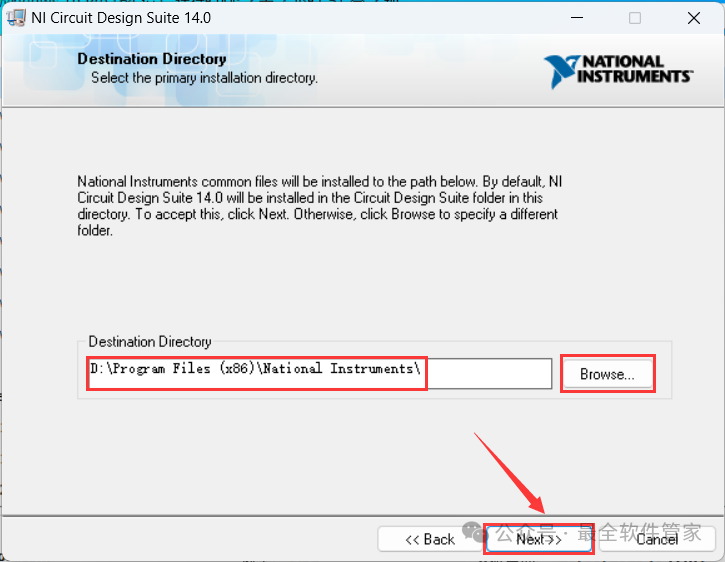Click the installer icon in title bar
The height and width of the screenshot is (562, 725).
(16, 18)
